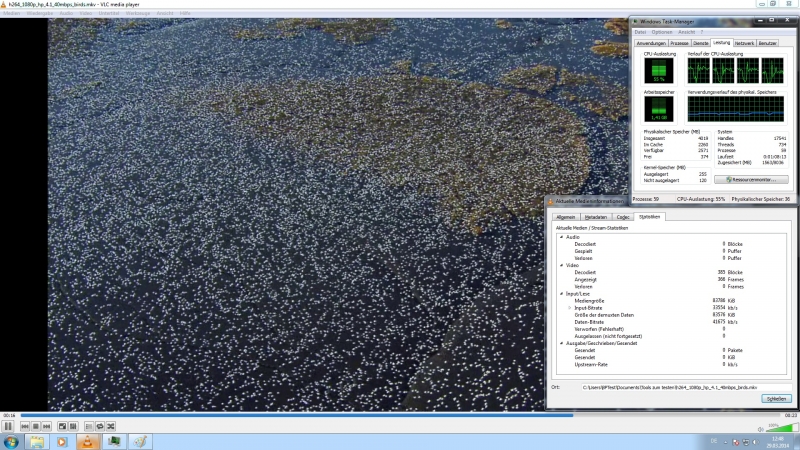Screen dimensions: 800x450
Task: Open the Windows Start menu
Action: [x=11, y=442]
